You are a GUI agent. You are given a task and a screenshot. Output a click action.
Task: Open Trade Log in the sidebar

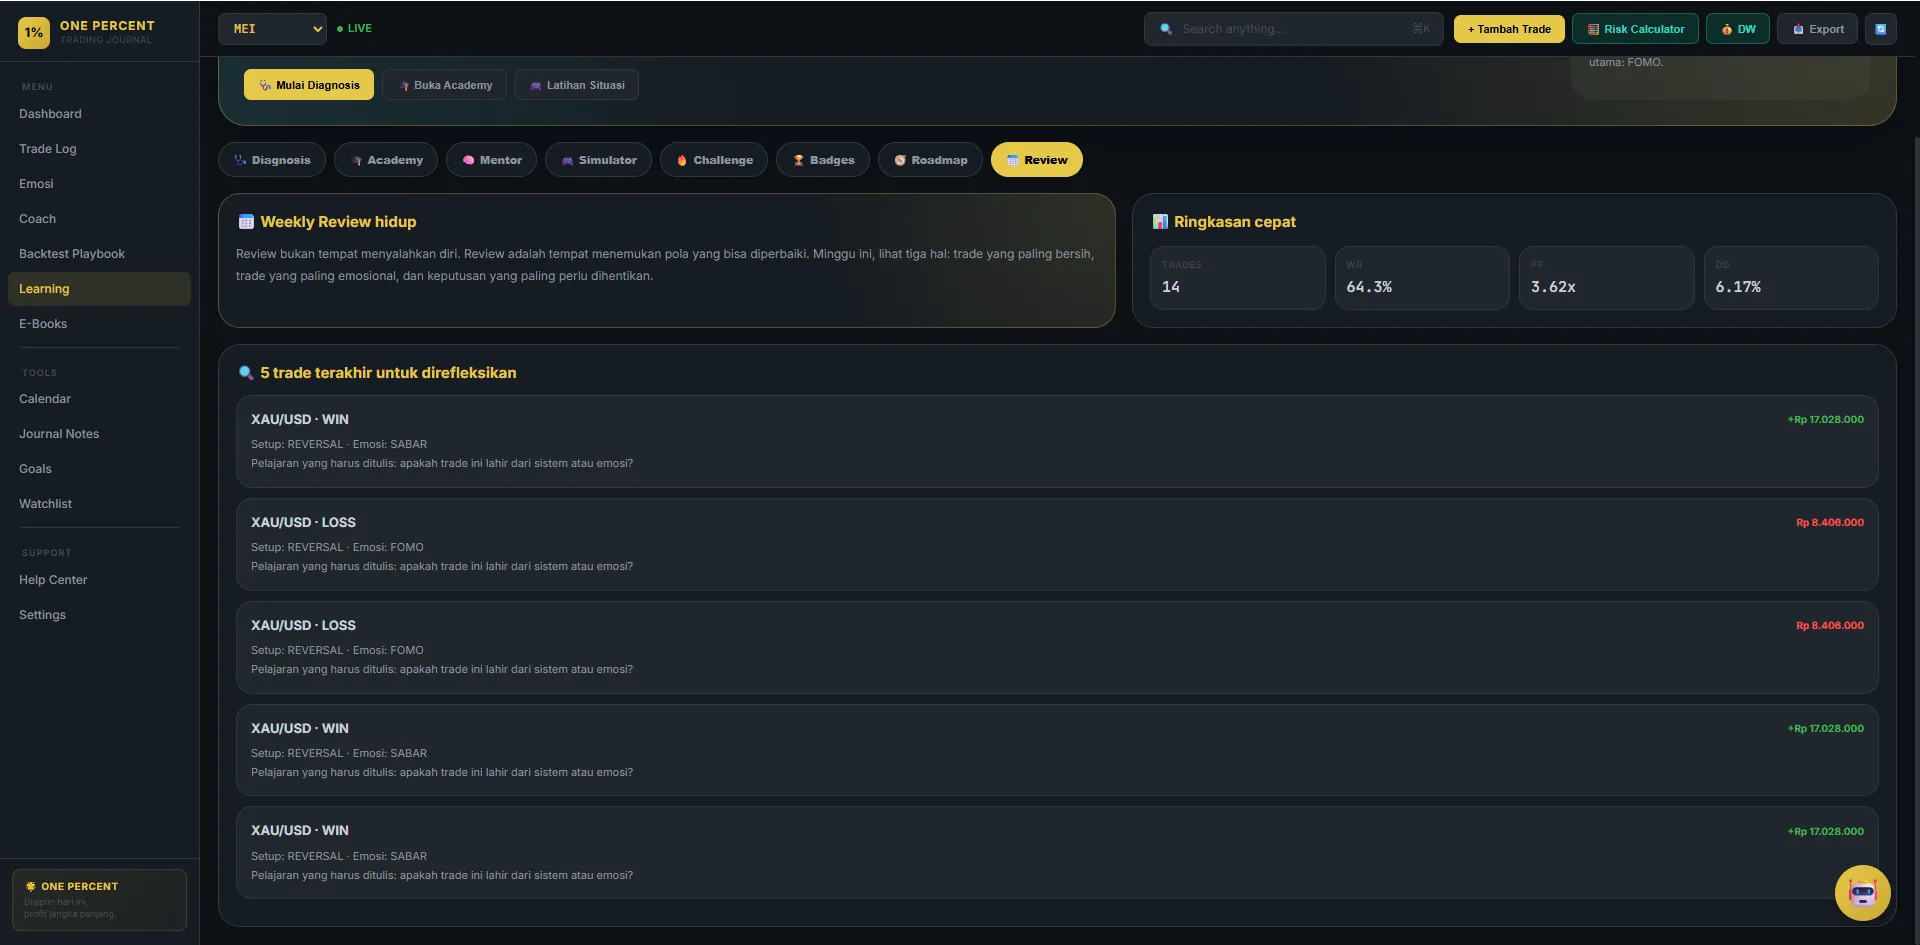[x=99, y=149]
